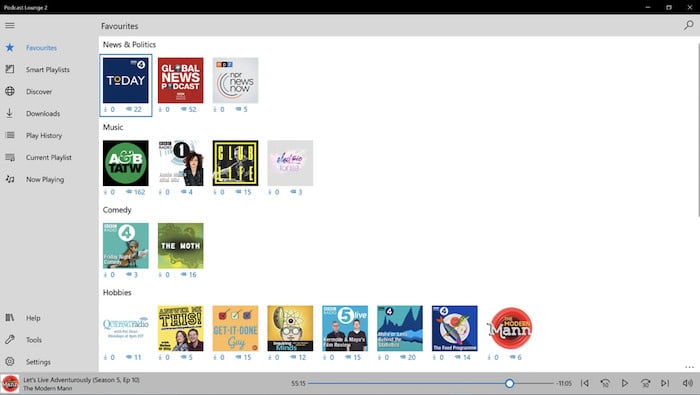Click the Discover globe icon
This screenshot has width=700, height=395.
(10, 91)
